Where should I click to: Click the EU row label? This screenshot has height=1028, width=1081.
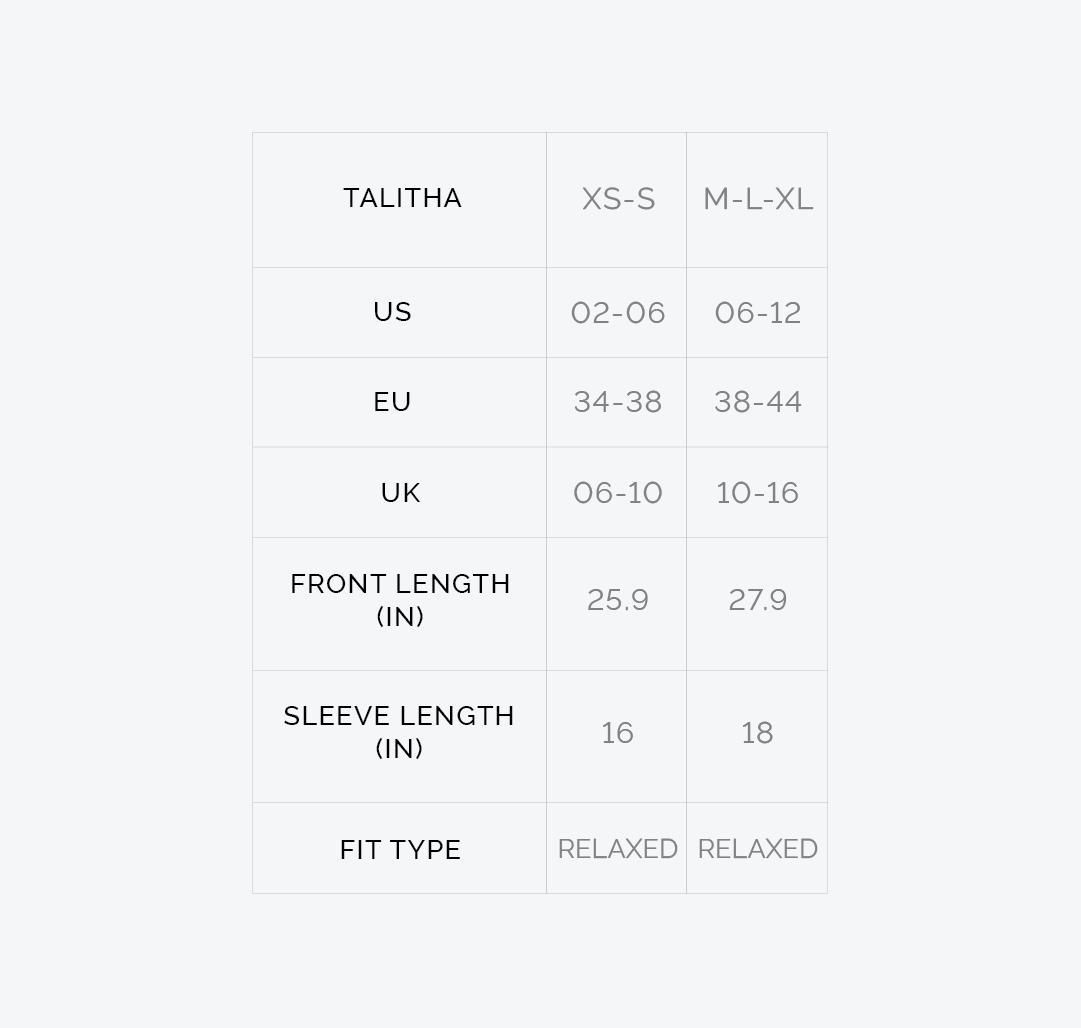pyautogui.click(x=392, y=402)
